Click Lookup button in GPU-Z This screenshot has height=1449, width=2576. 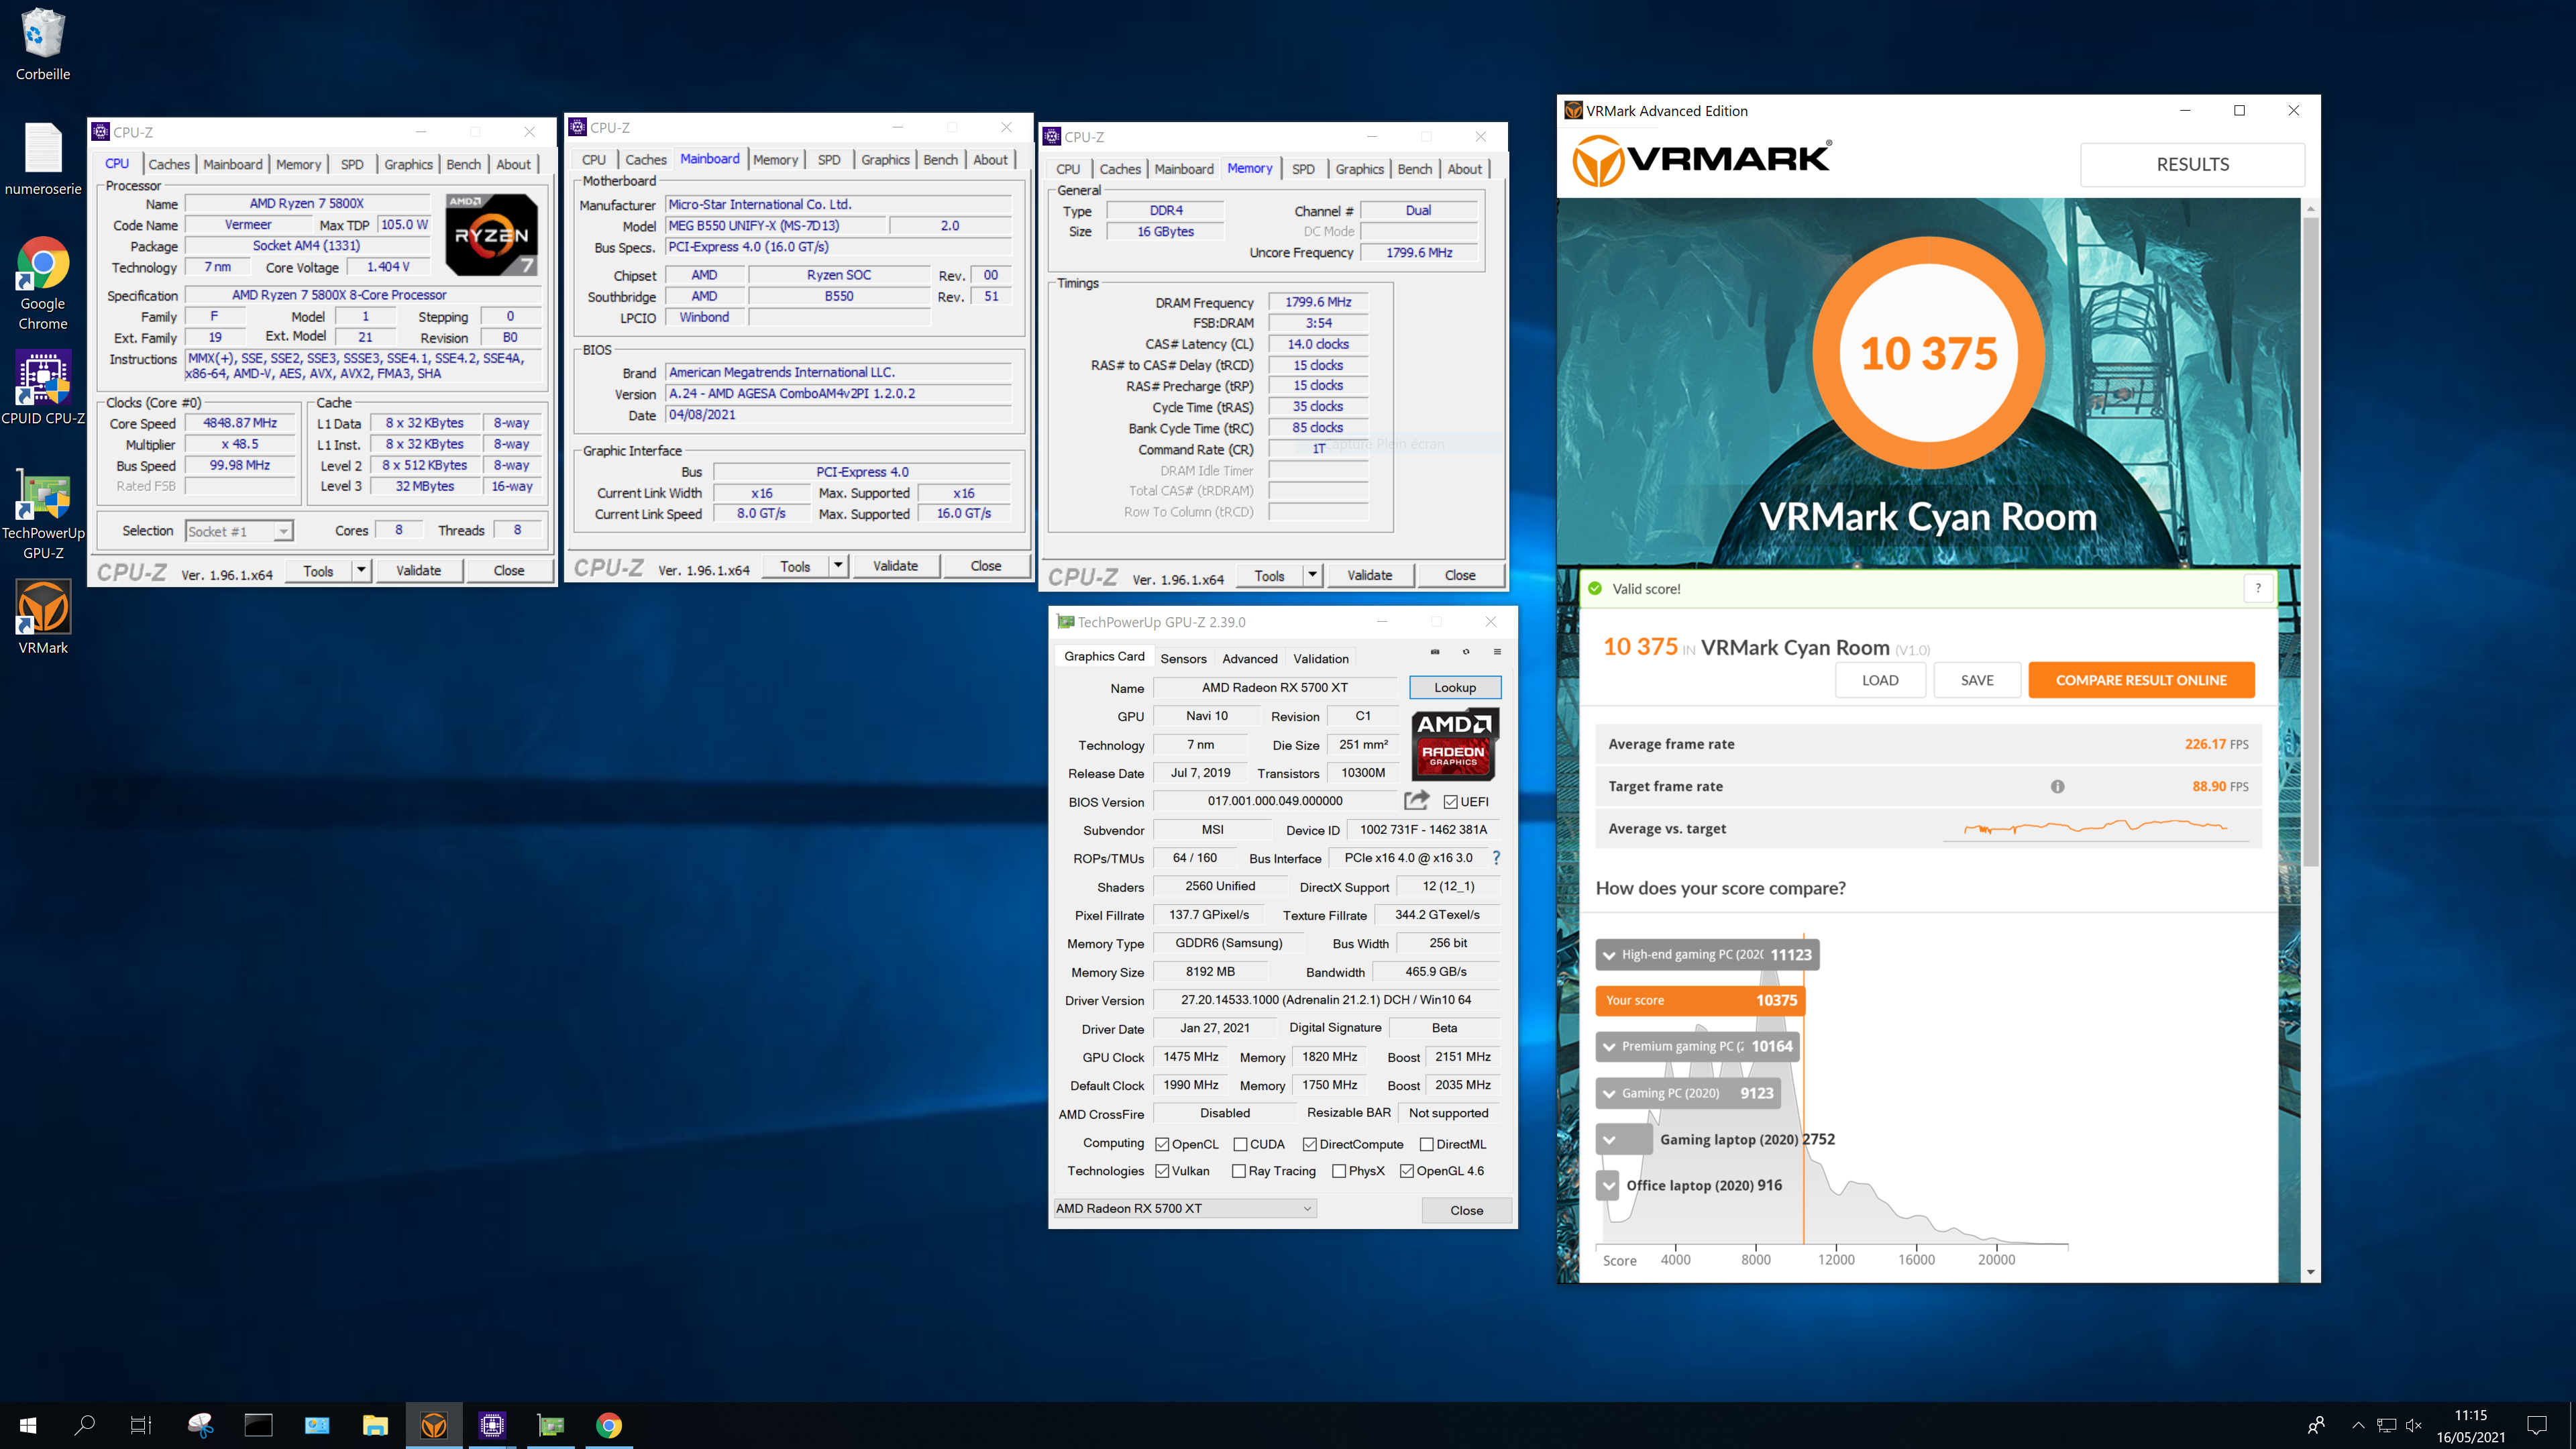click(1455, 687)
